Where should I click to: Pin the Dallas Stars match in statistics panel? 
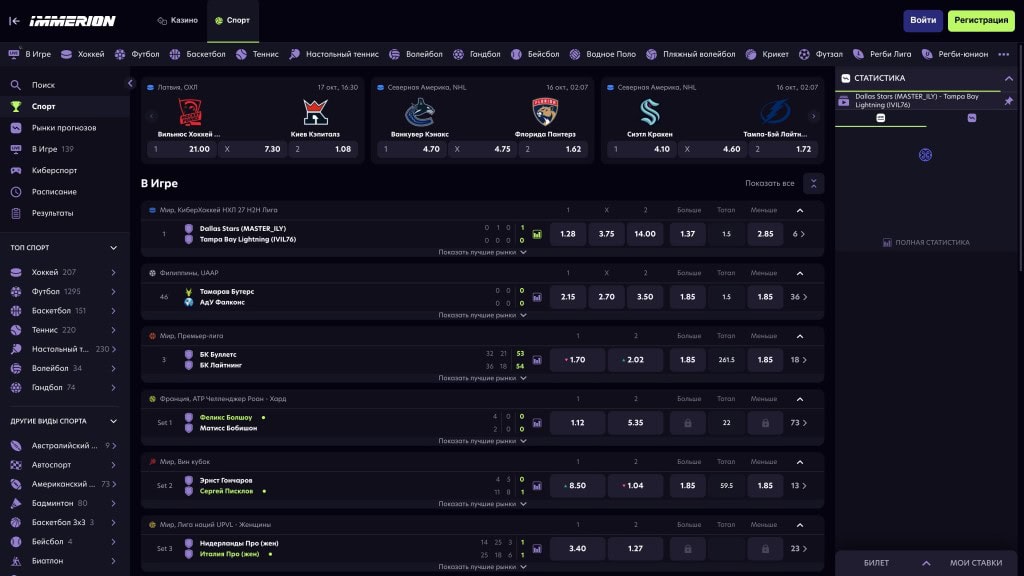[1009, 101]
